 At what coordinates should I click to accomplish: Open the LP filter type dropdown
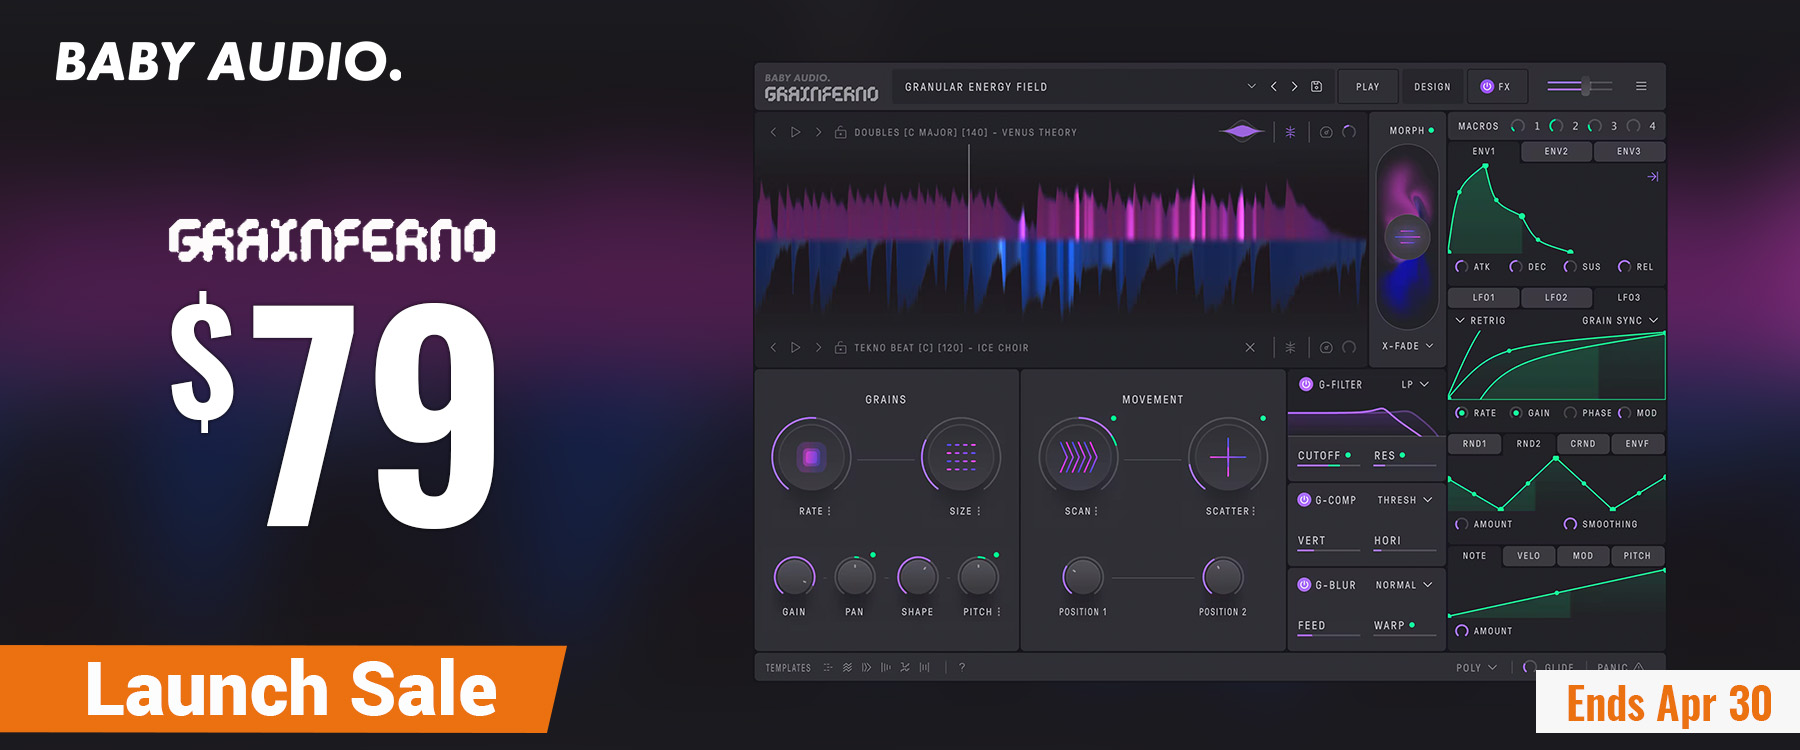click(1415, 384)
